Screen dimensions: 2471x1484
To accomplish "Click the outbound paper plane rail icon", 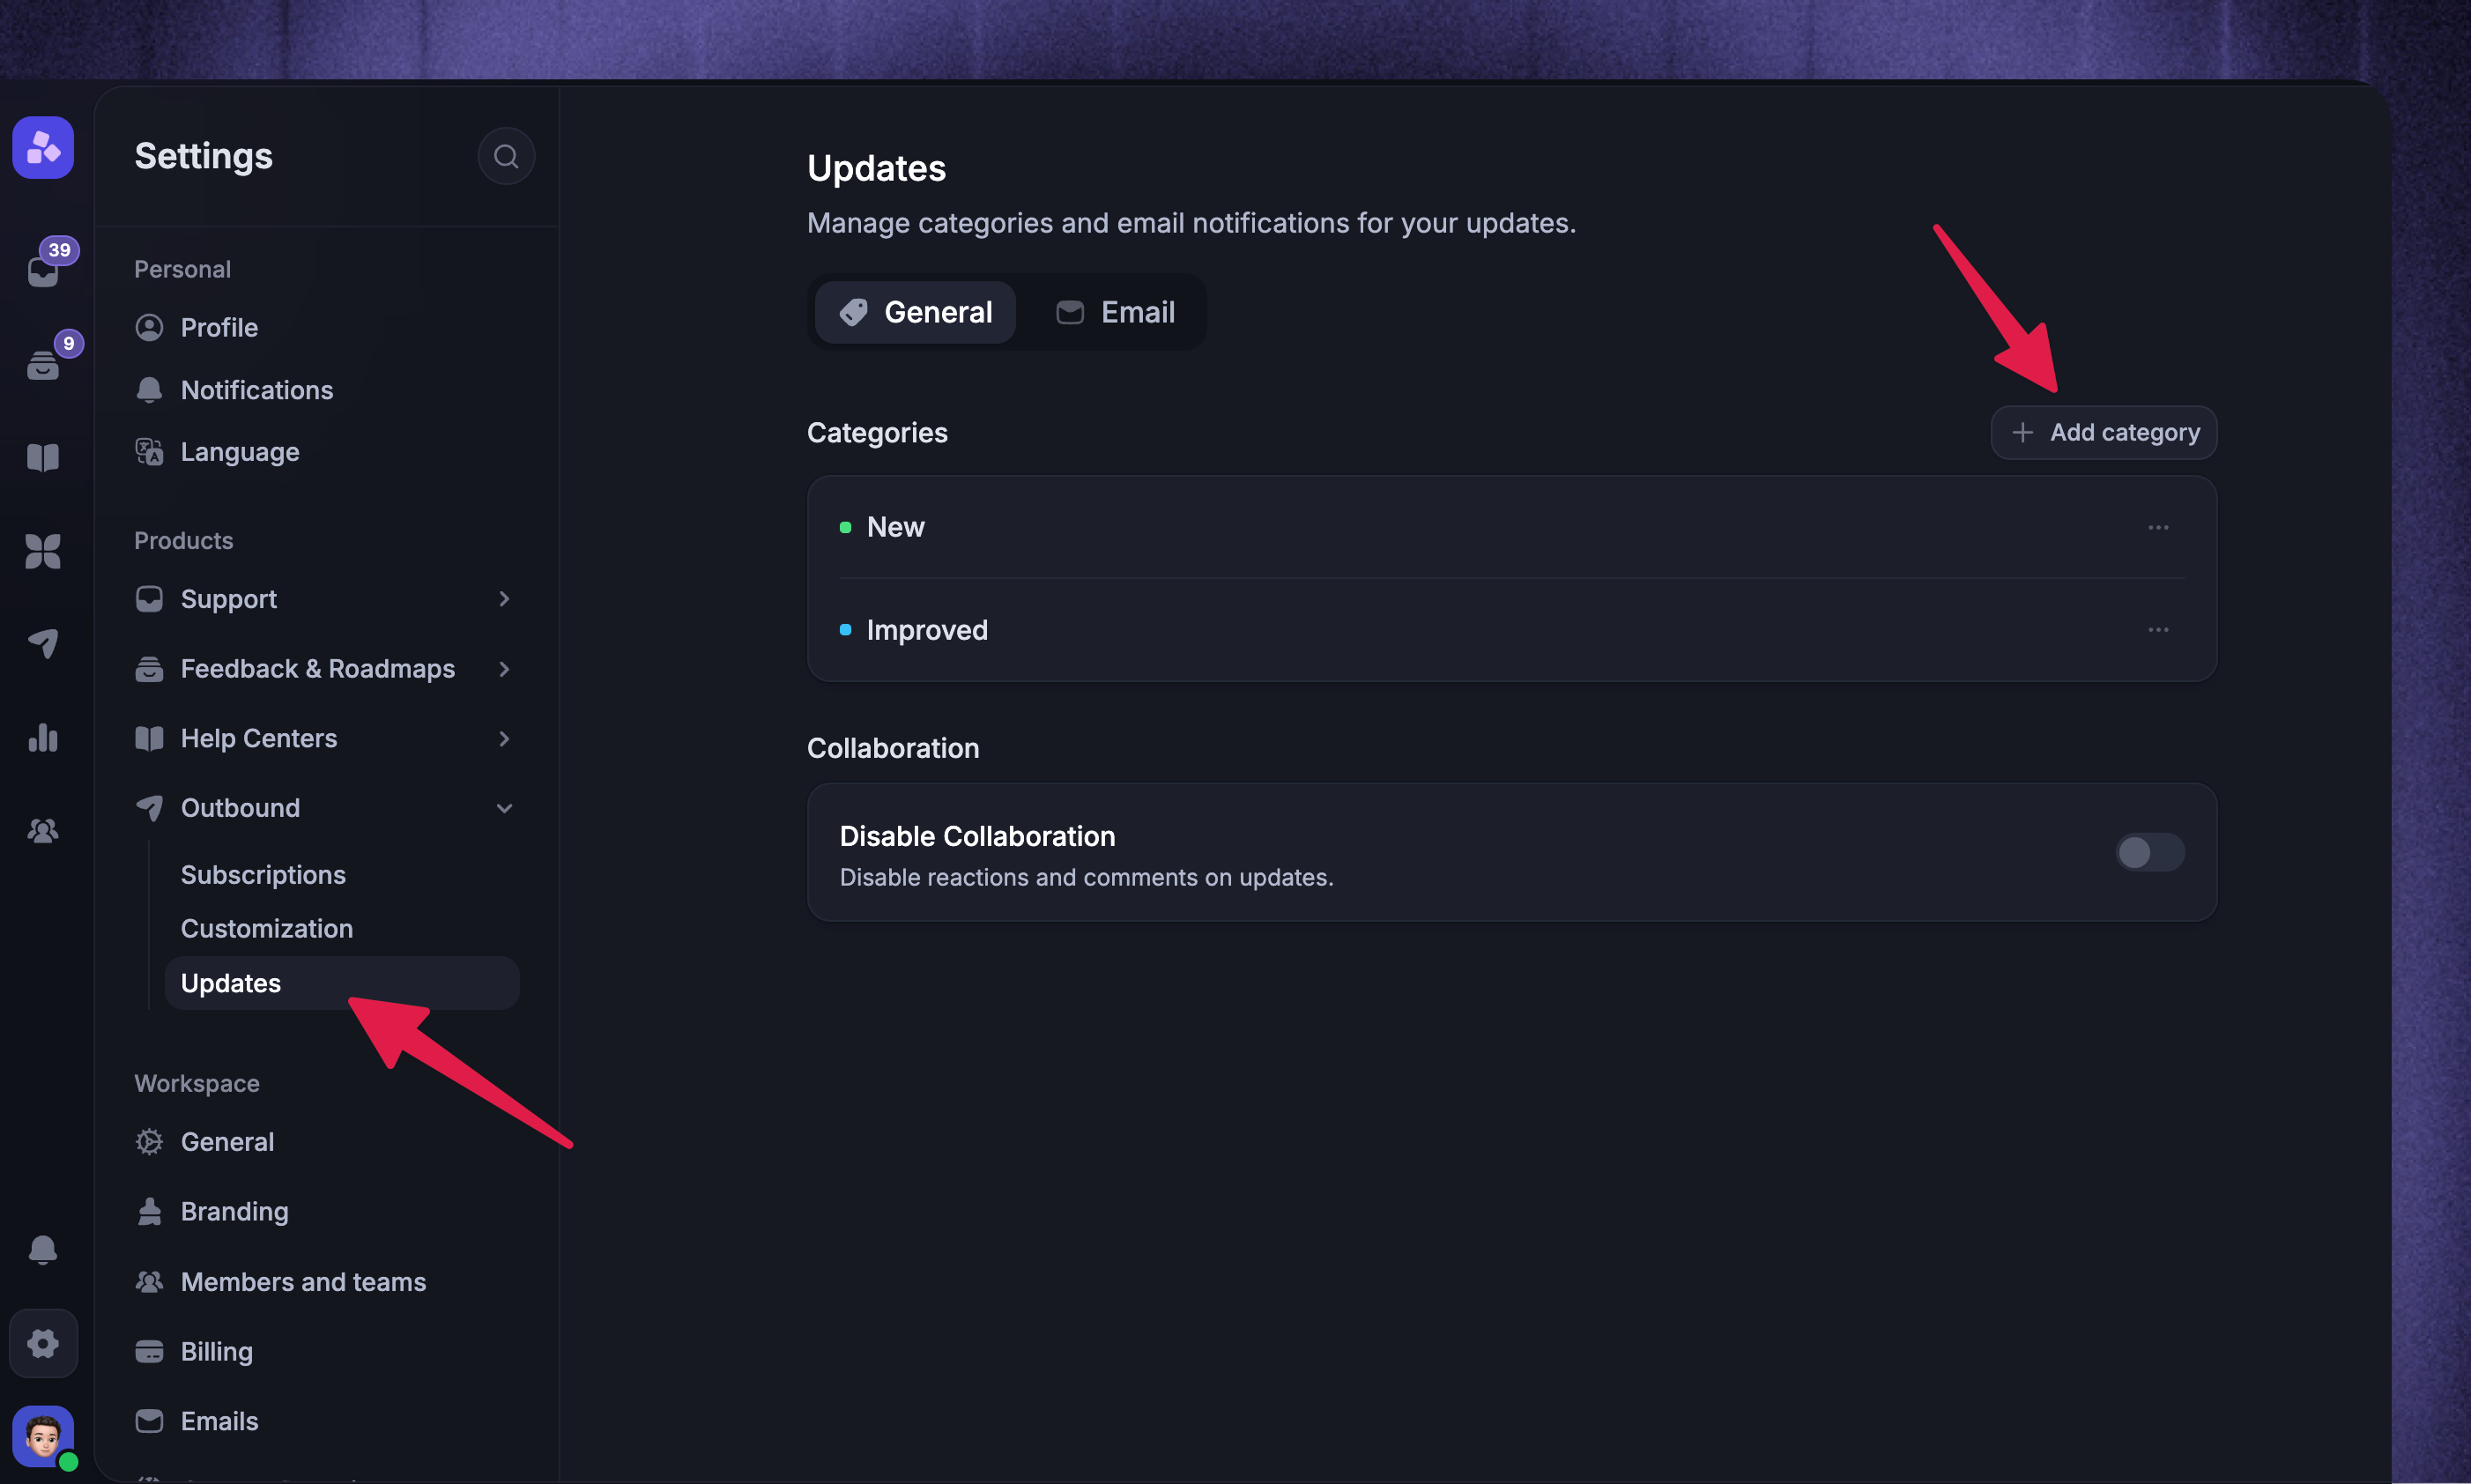I will pyautogui.click(x=43, y=643).
